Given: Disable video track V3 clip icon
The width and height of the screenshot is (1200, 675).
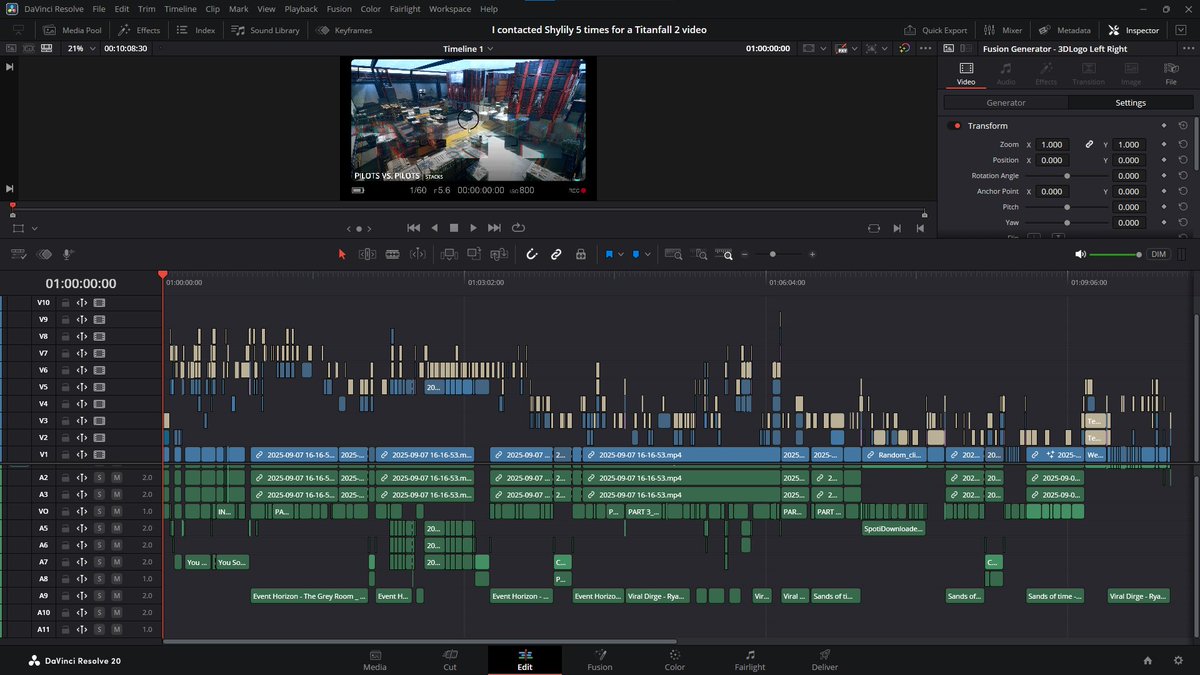Looking at the screenshot, I should tap(99, 421).
